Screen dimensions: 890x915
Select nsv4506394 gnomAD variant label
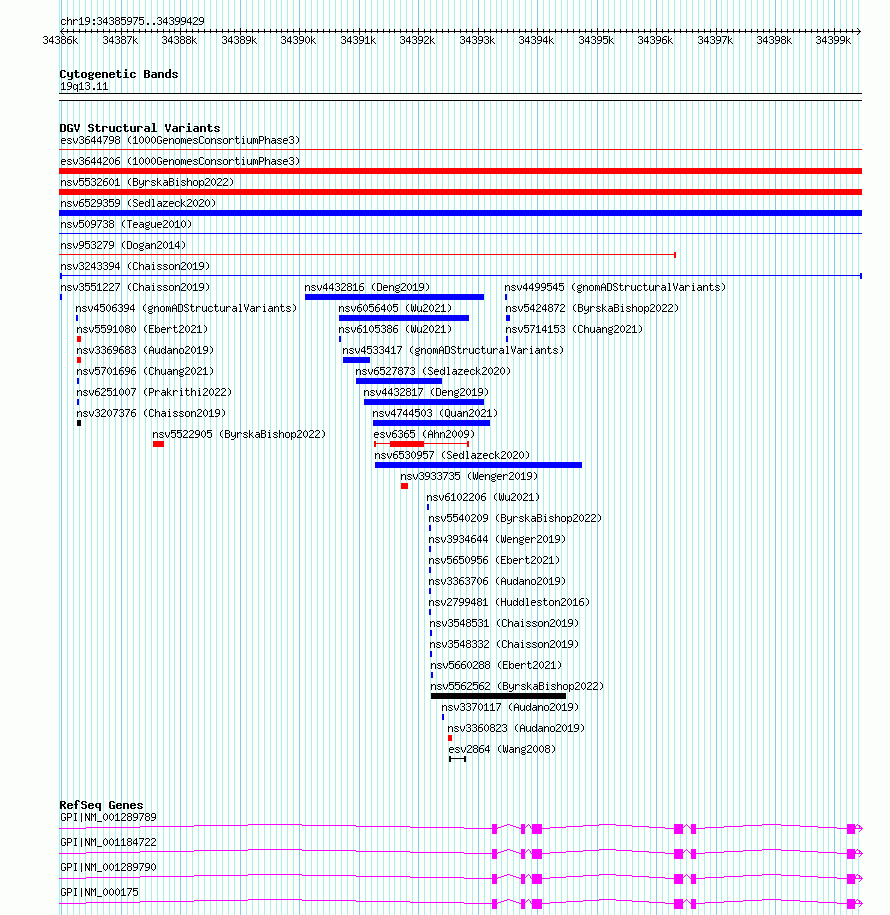pyautogui.click(x=186, y=309)
